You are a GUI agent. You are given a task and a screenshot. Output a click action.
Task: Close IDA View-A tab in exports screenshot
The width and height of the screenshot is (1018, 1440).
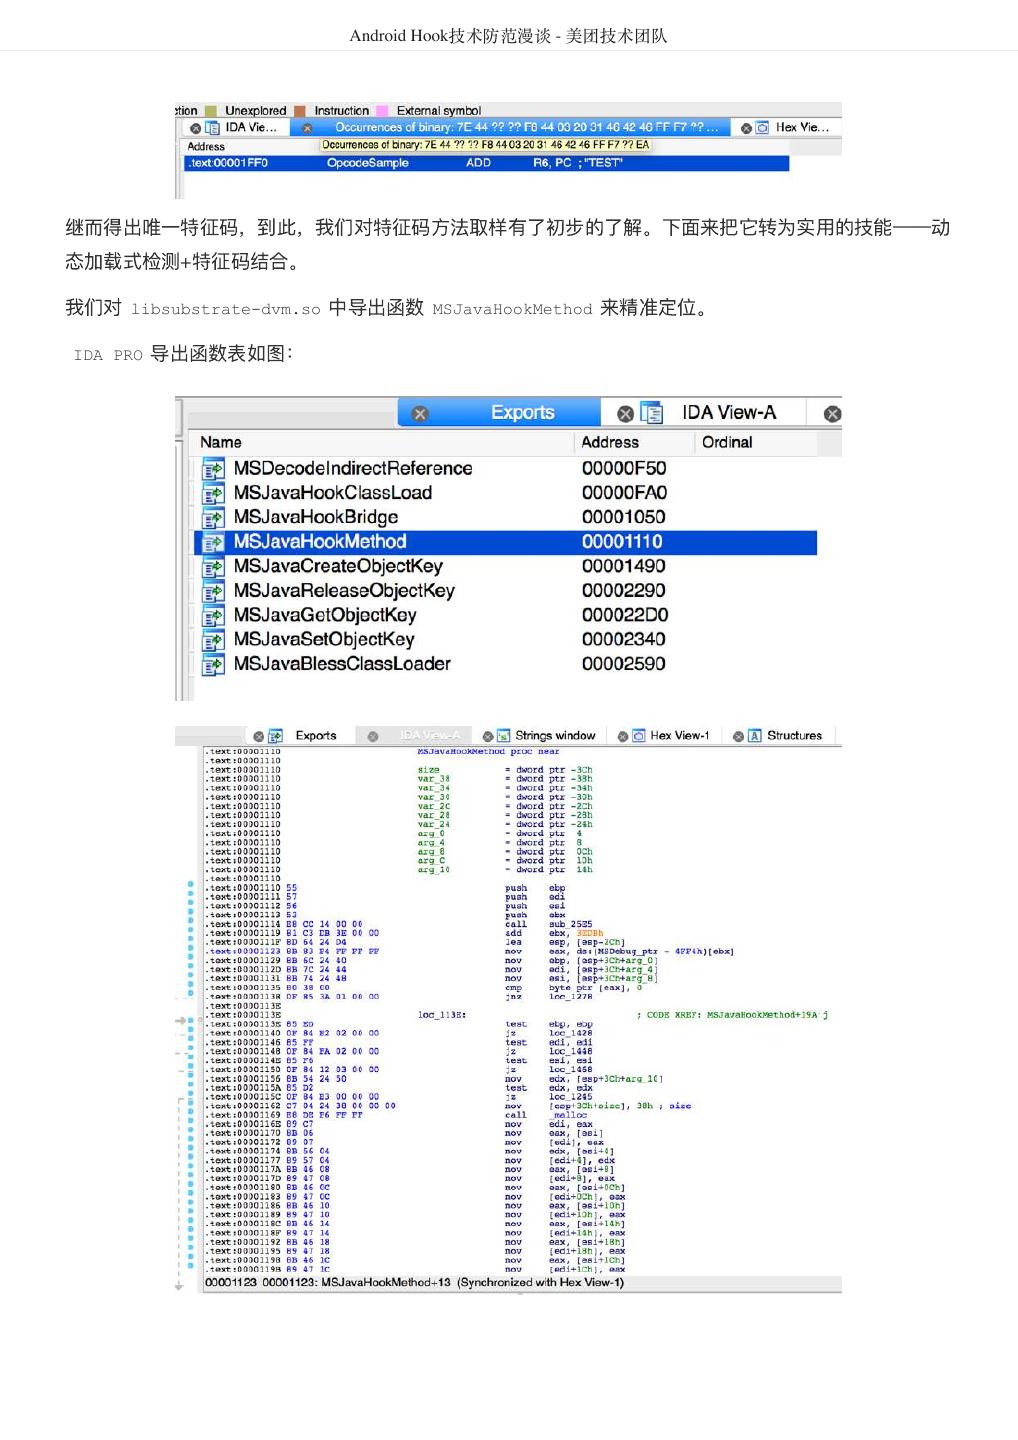(625, 414)
